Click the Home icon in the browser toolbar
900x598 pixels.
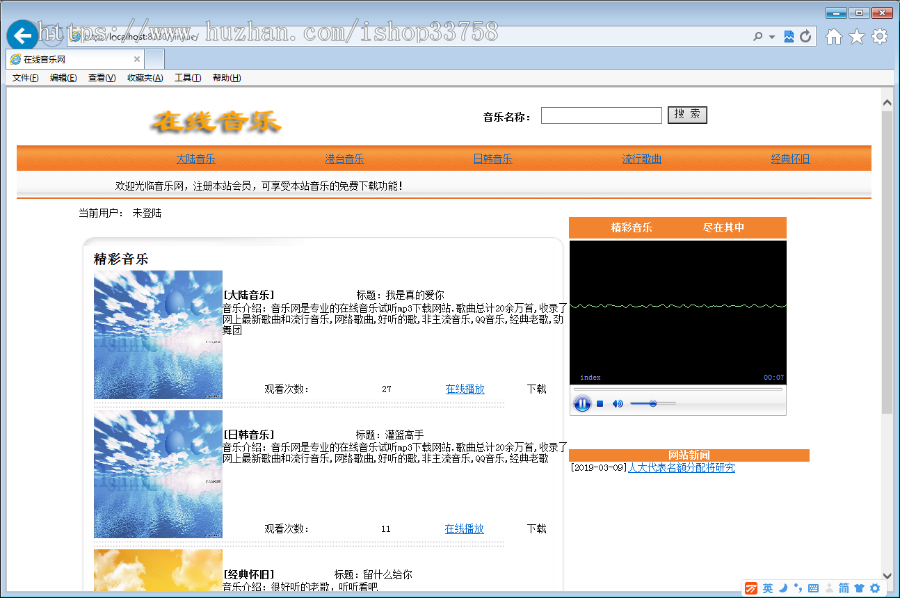833,35
